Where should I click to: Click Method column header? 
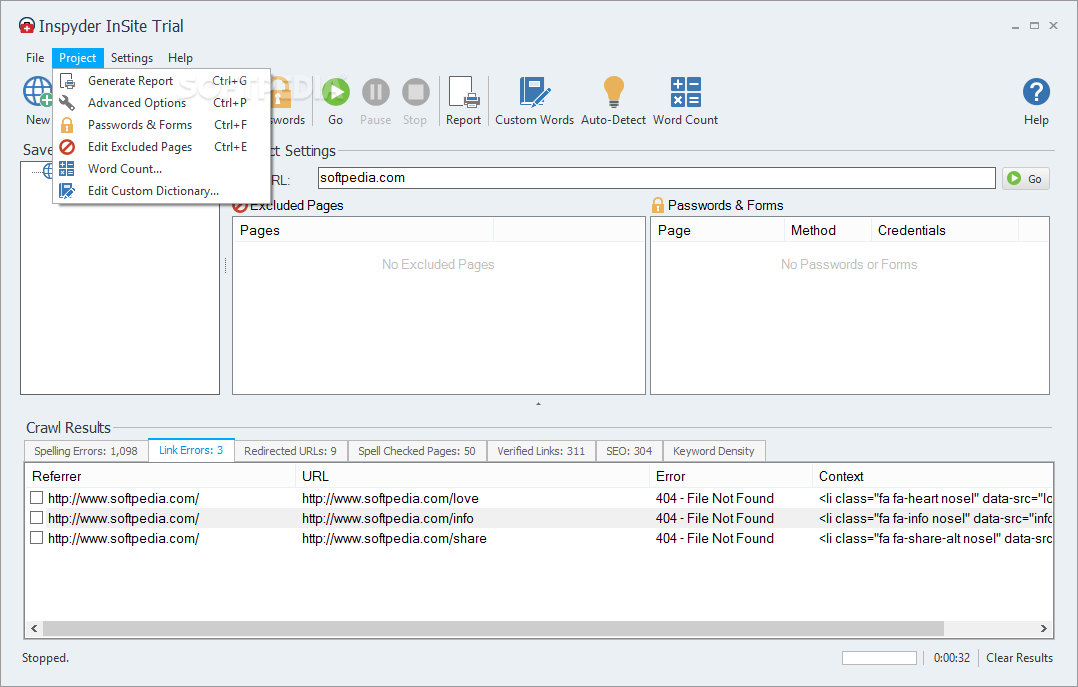827,230
